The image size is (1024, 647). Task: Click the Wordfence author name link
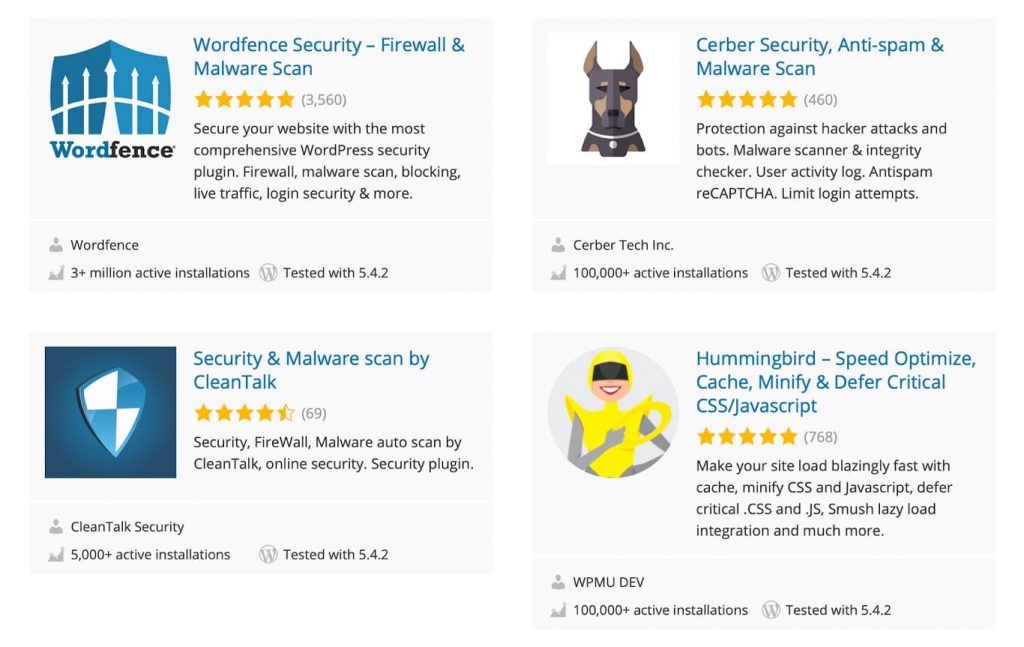(104, 243)
